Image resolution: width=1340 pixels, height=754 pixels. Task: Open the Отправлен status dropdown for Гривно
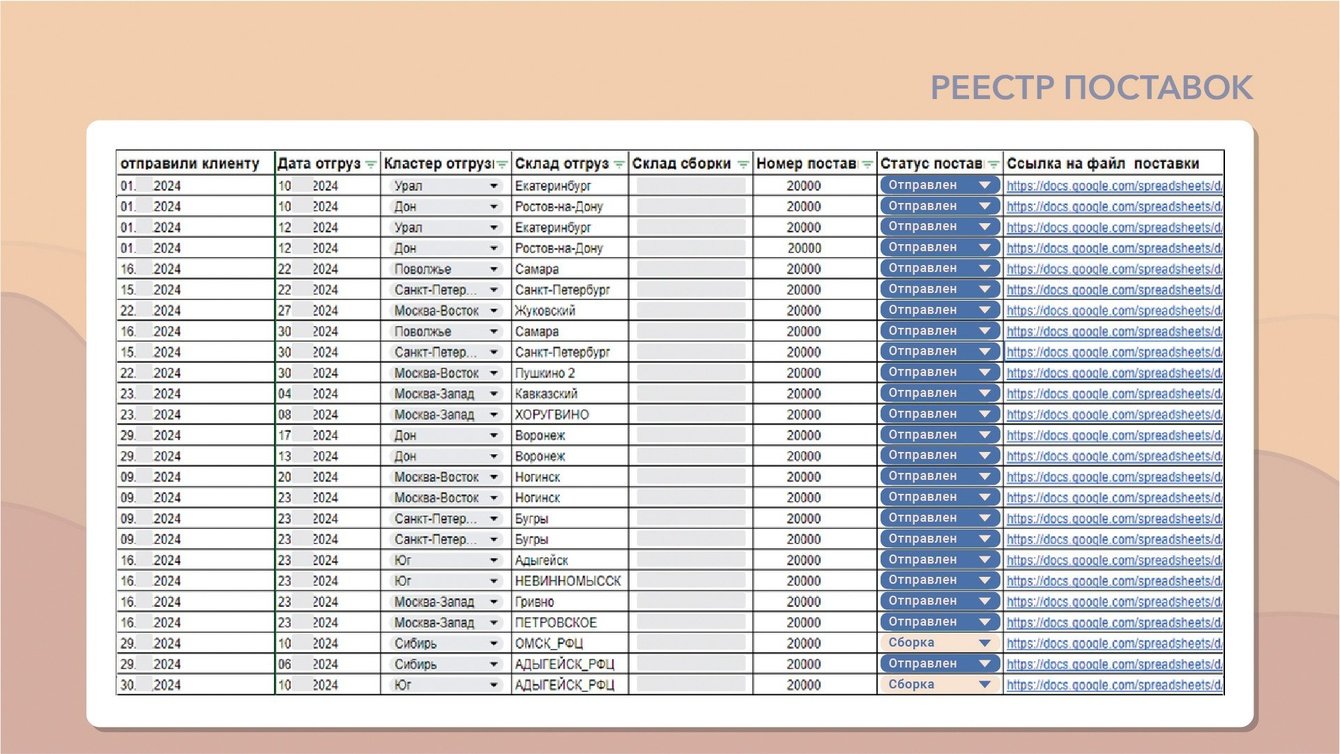click(x=940, y=601)
